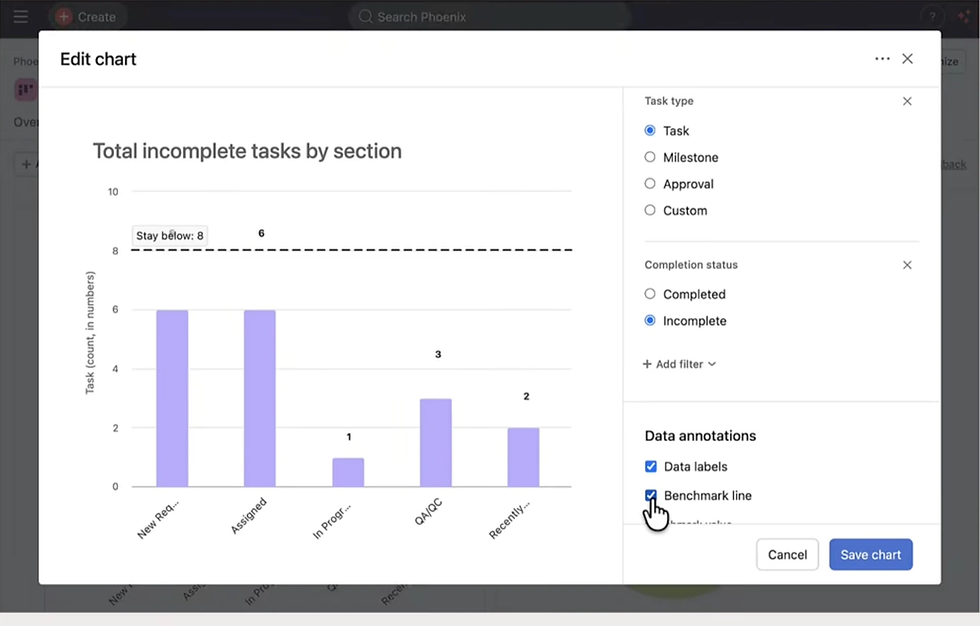This screenshot has height=626, width=980.
Task: Click the chart title text
Action: point(248,151)
